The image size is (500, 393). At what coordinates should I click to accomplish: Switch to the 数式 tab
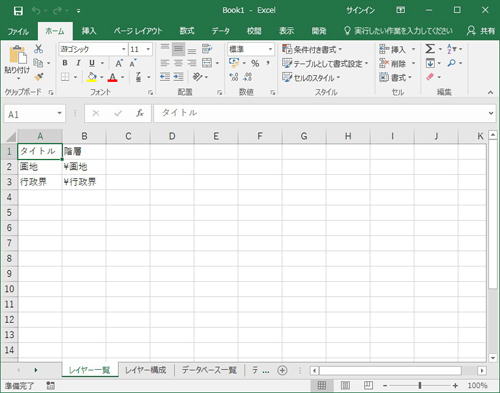(x=187, y=31)
